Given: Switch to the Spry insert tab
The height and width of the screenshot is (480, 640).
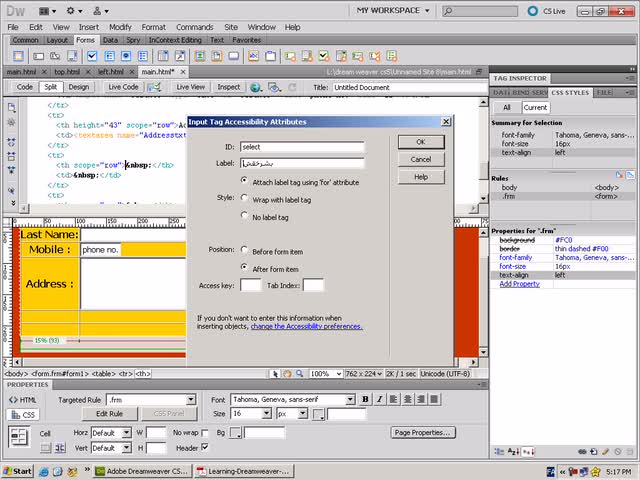Looking at the screenshot, I should 133,40.
